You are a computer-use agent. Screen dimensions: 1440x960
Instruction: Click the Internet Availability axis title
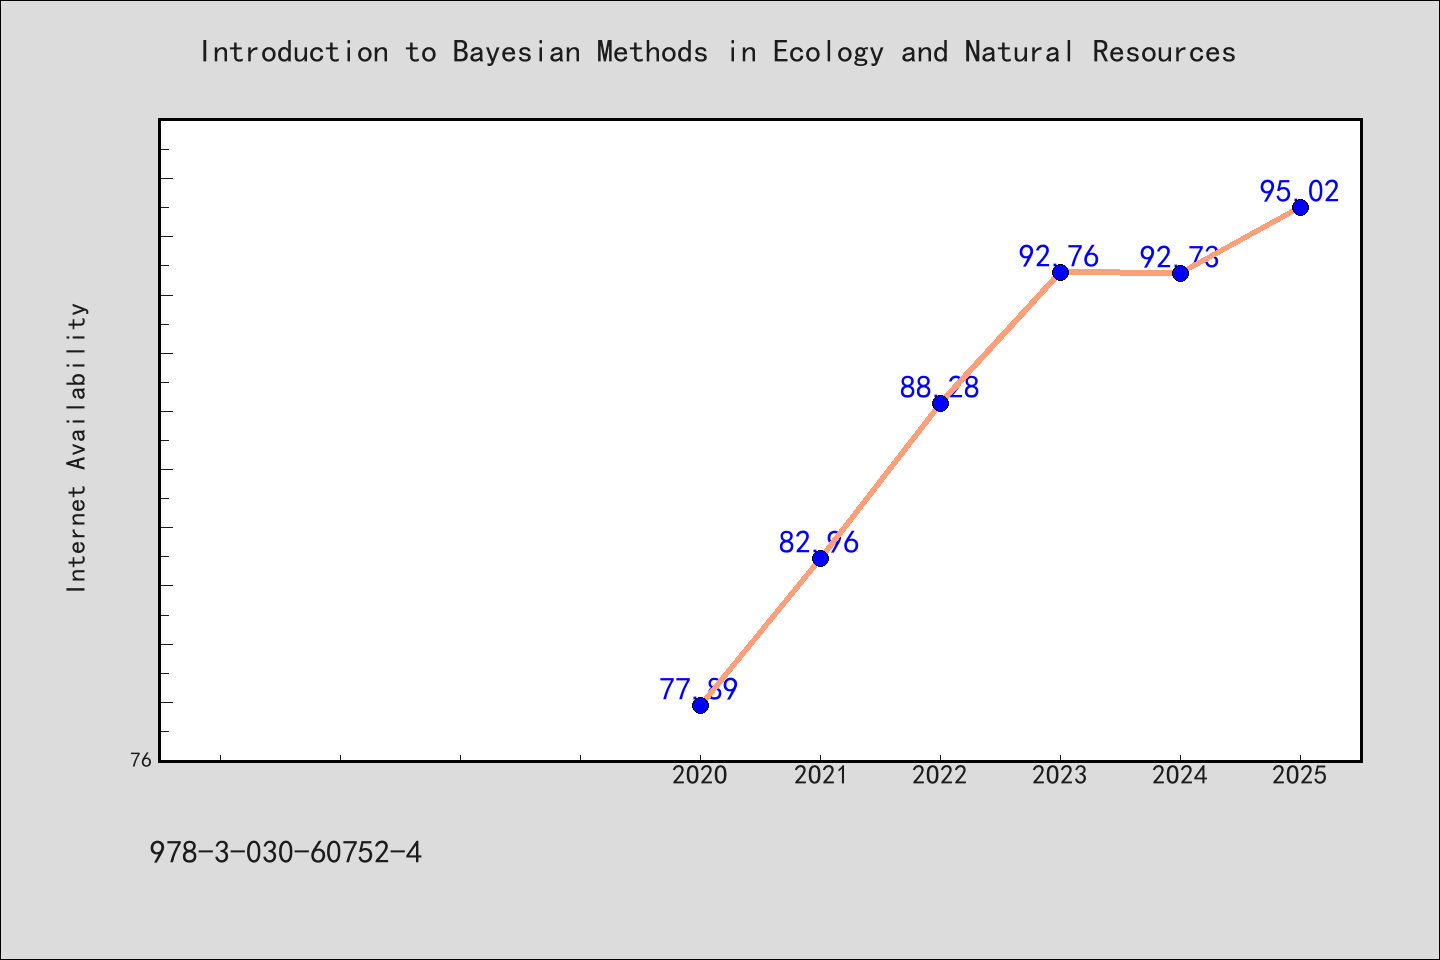[77, 447]
